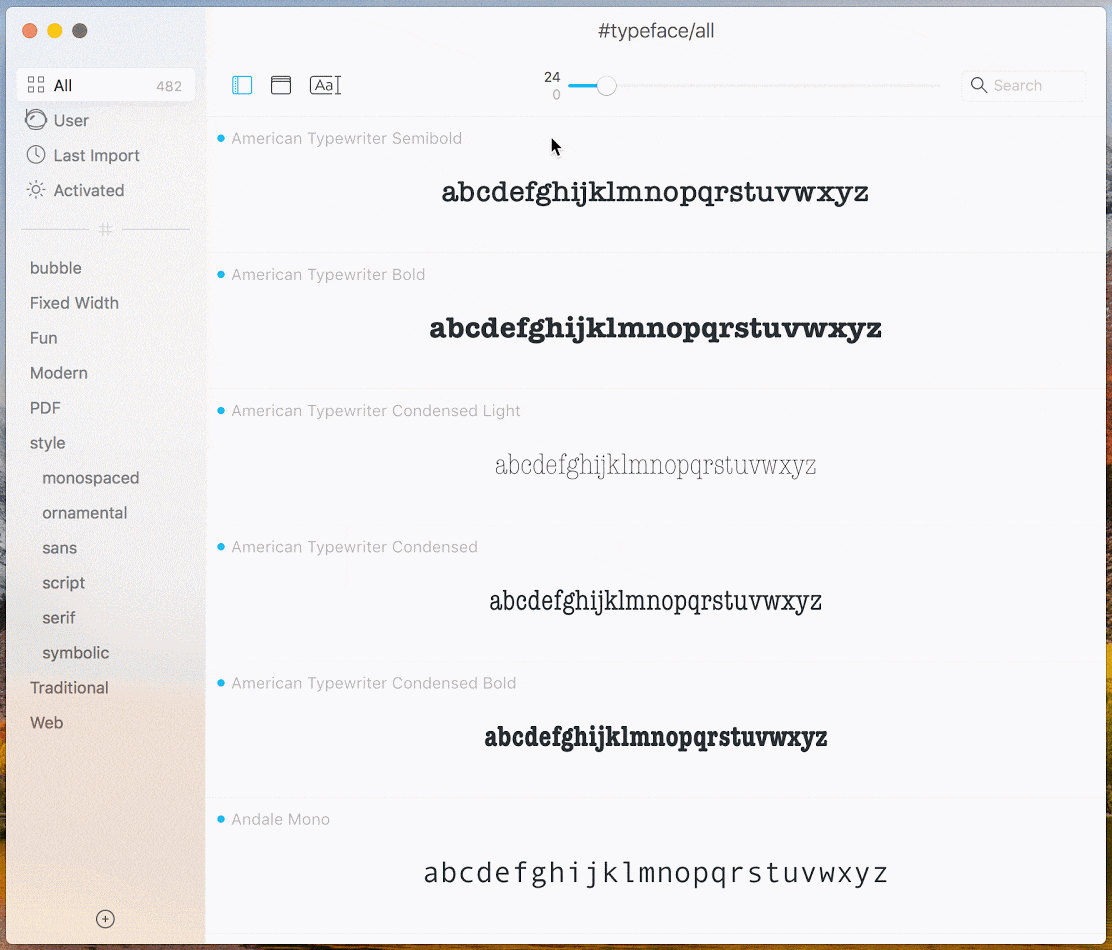The width and height of the screenshot is (1112, 950).
Task: Select the monospaced subtag
Action: point(91,477)
